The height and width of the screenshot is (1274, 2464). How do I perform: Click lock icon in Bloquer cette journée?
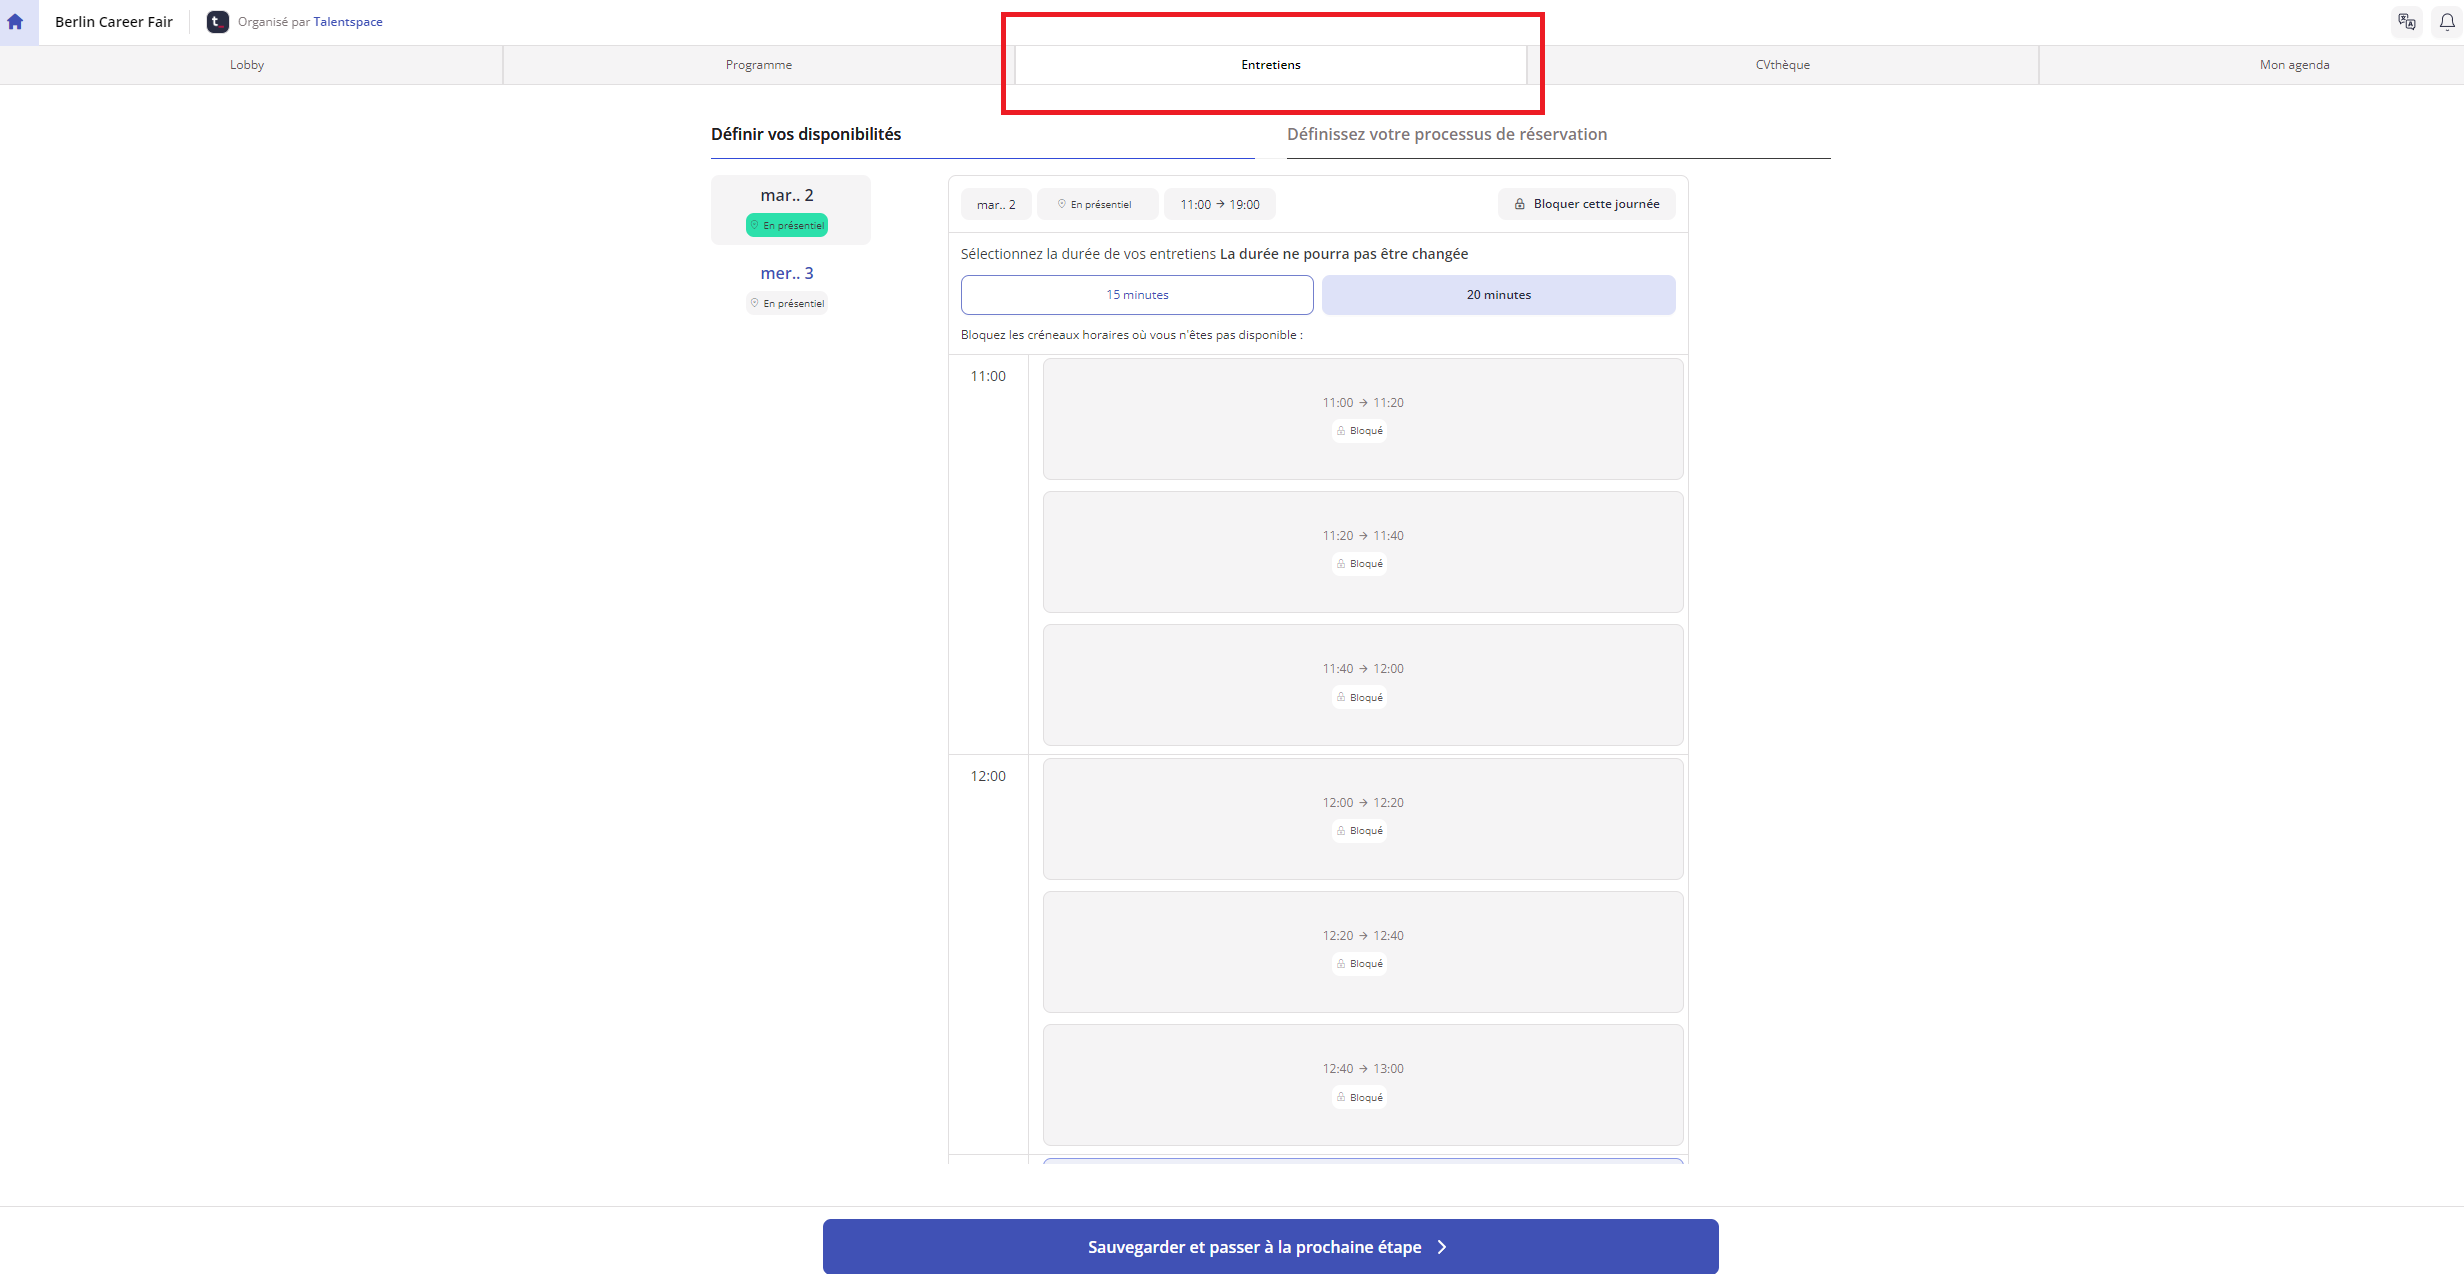(x=1519, y=204)
